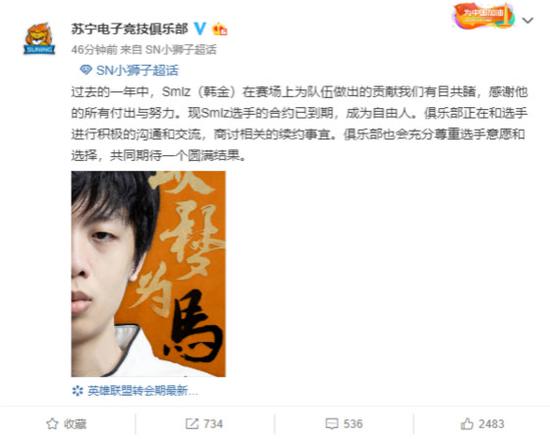Enlarge the attached player poster image
Image resolution: width=550 pixels, height=439 pixels.
point(148,274)
